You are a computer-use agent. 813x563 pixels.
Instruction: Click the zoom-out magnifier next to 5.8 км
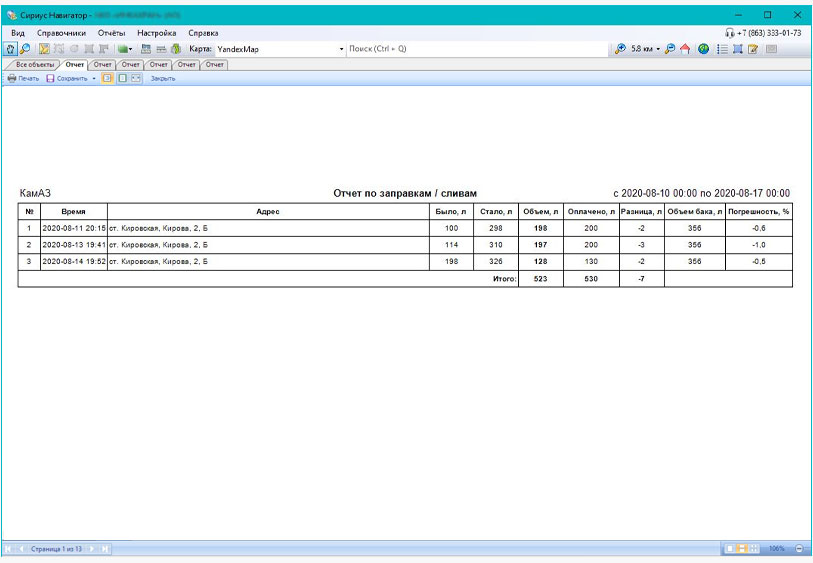[669, 48]
